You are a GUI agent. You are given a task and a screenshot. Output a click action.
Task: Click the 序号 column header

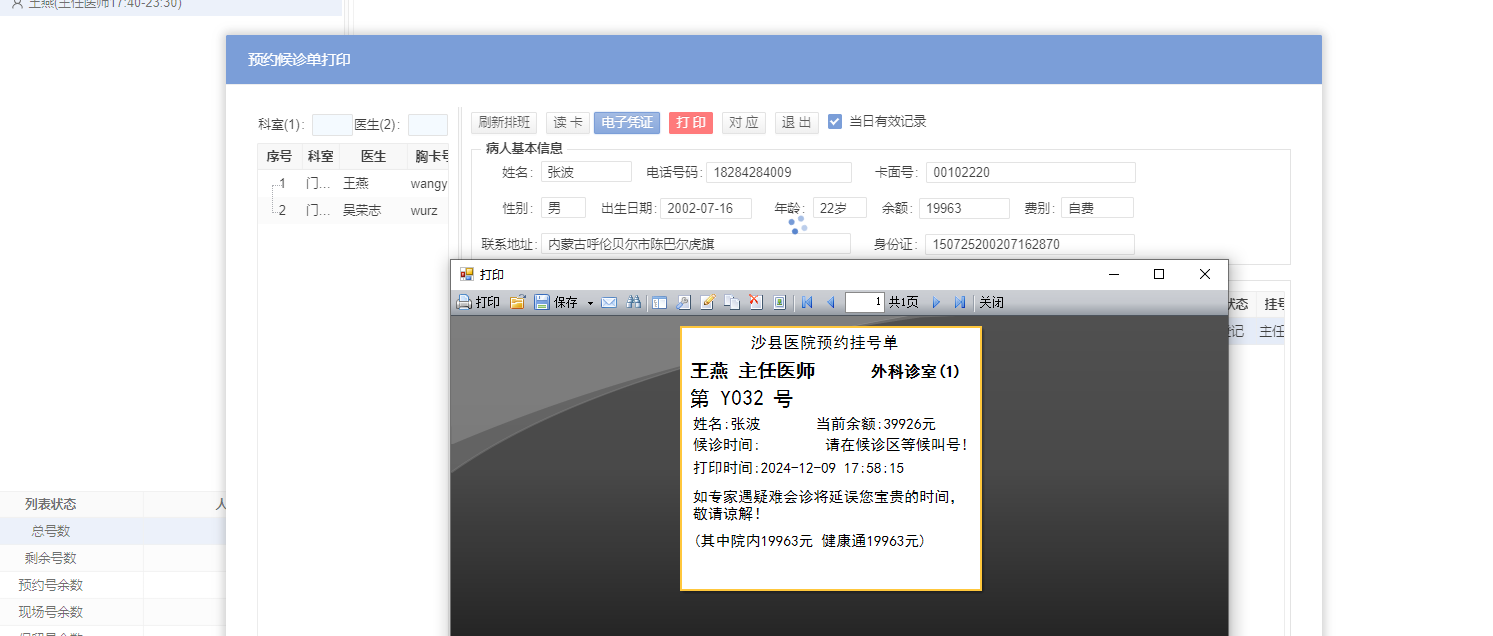[279, 157]
